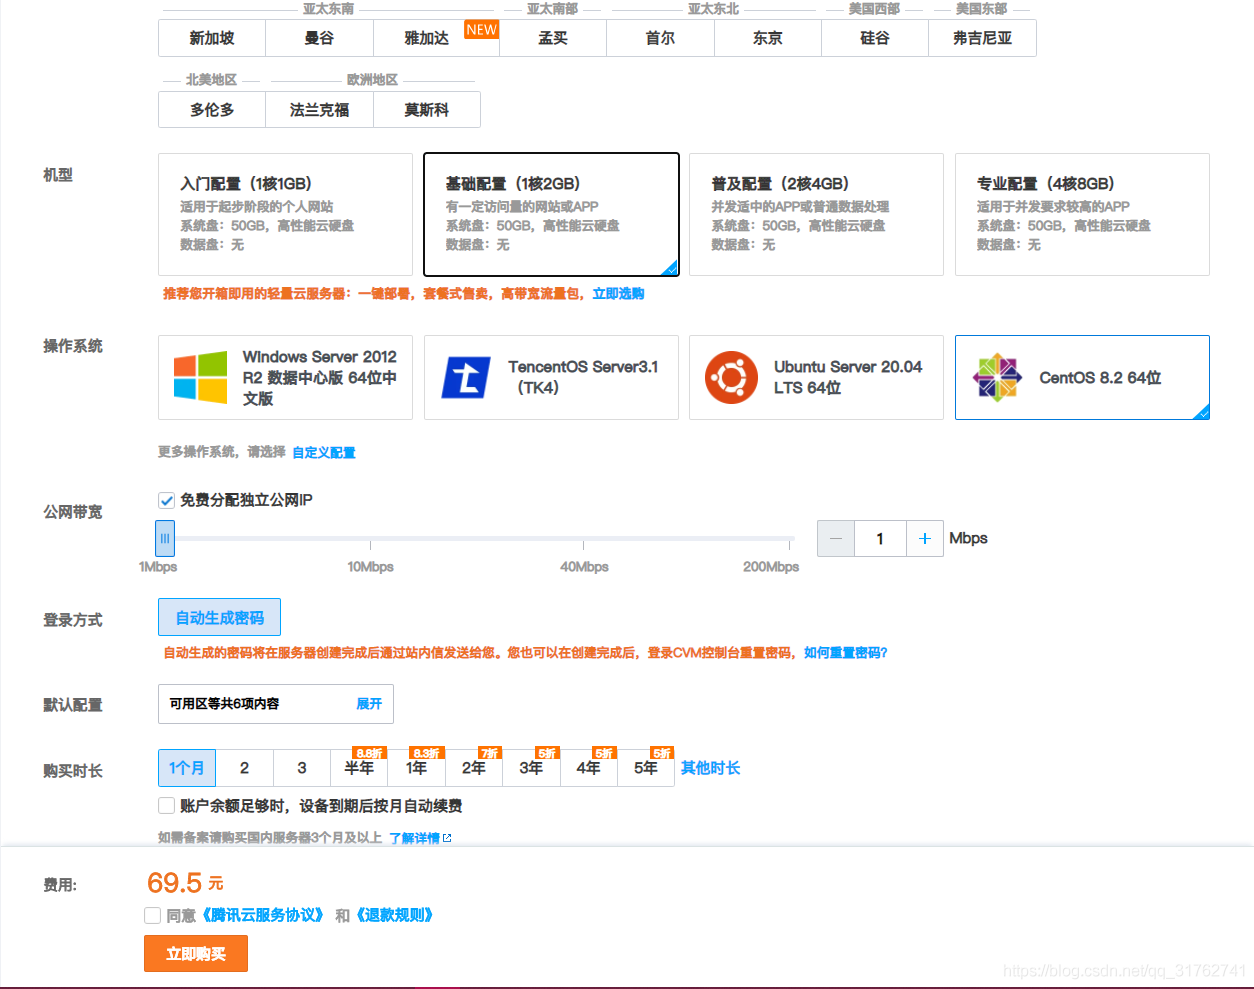Select 2年 purchase duration
The image size is (1254, 989).
coord(474,768)
